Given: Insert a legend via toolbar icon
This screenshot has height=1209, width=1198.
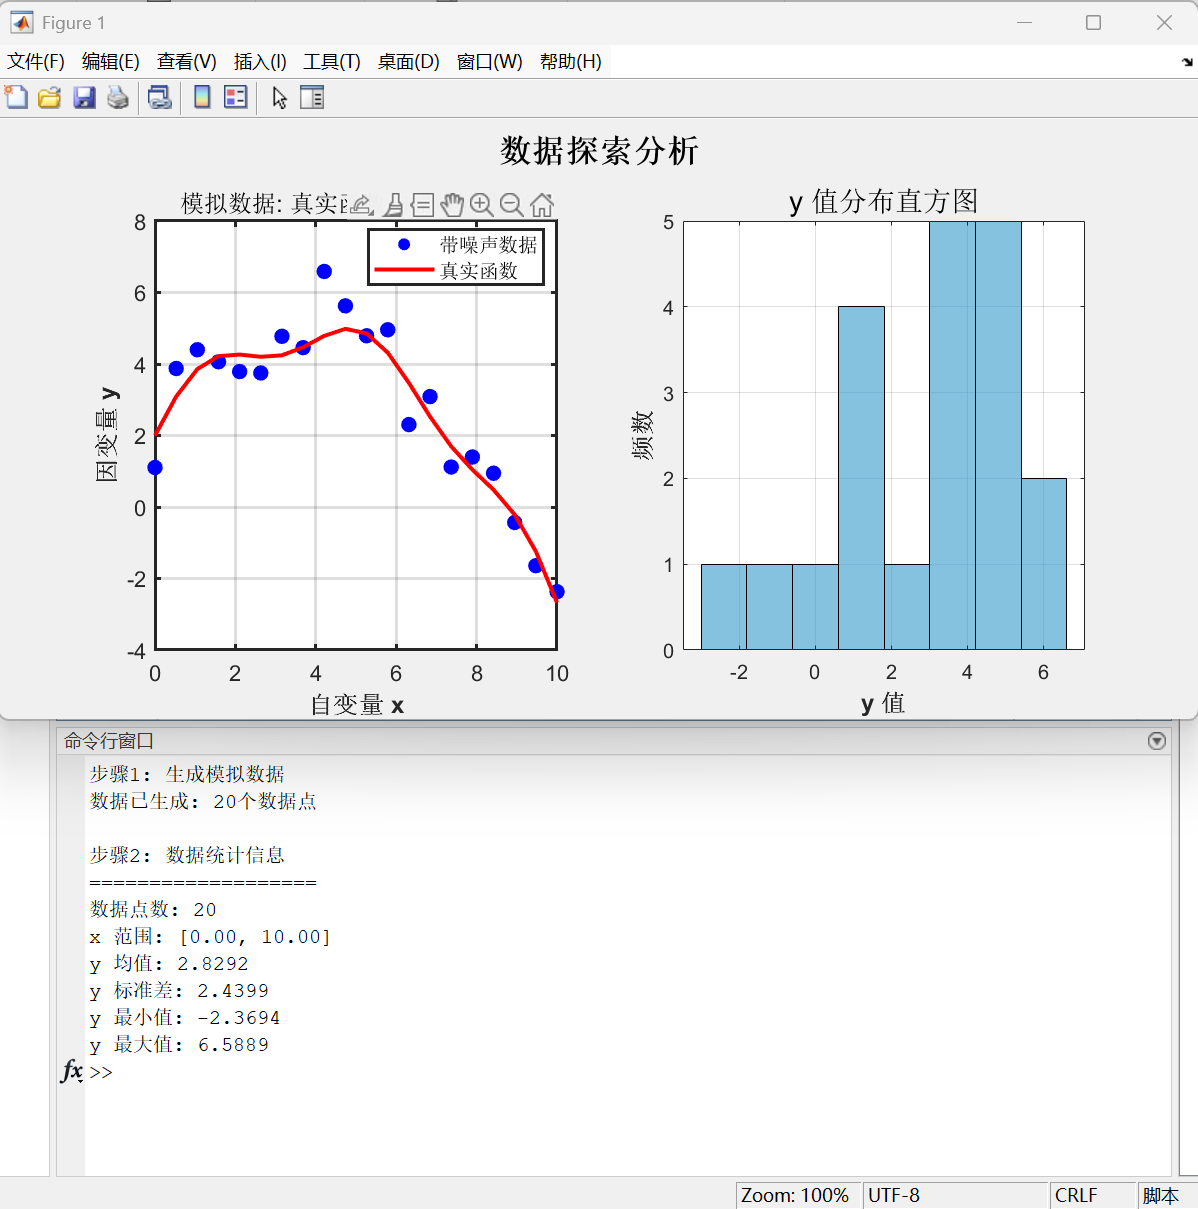Looking at the screenshot, I should [235, 97].
